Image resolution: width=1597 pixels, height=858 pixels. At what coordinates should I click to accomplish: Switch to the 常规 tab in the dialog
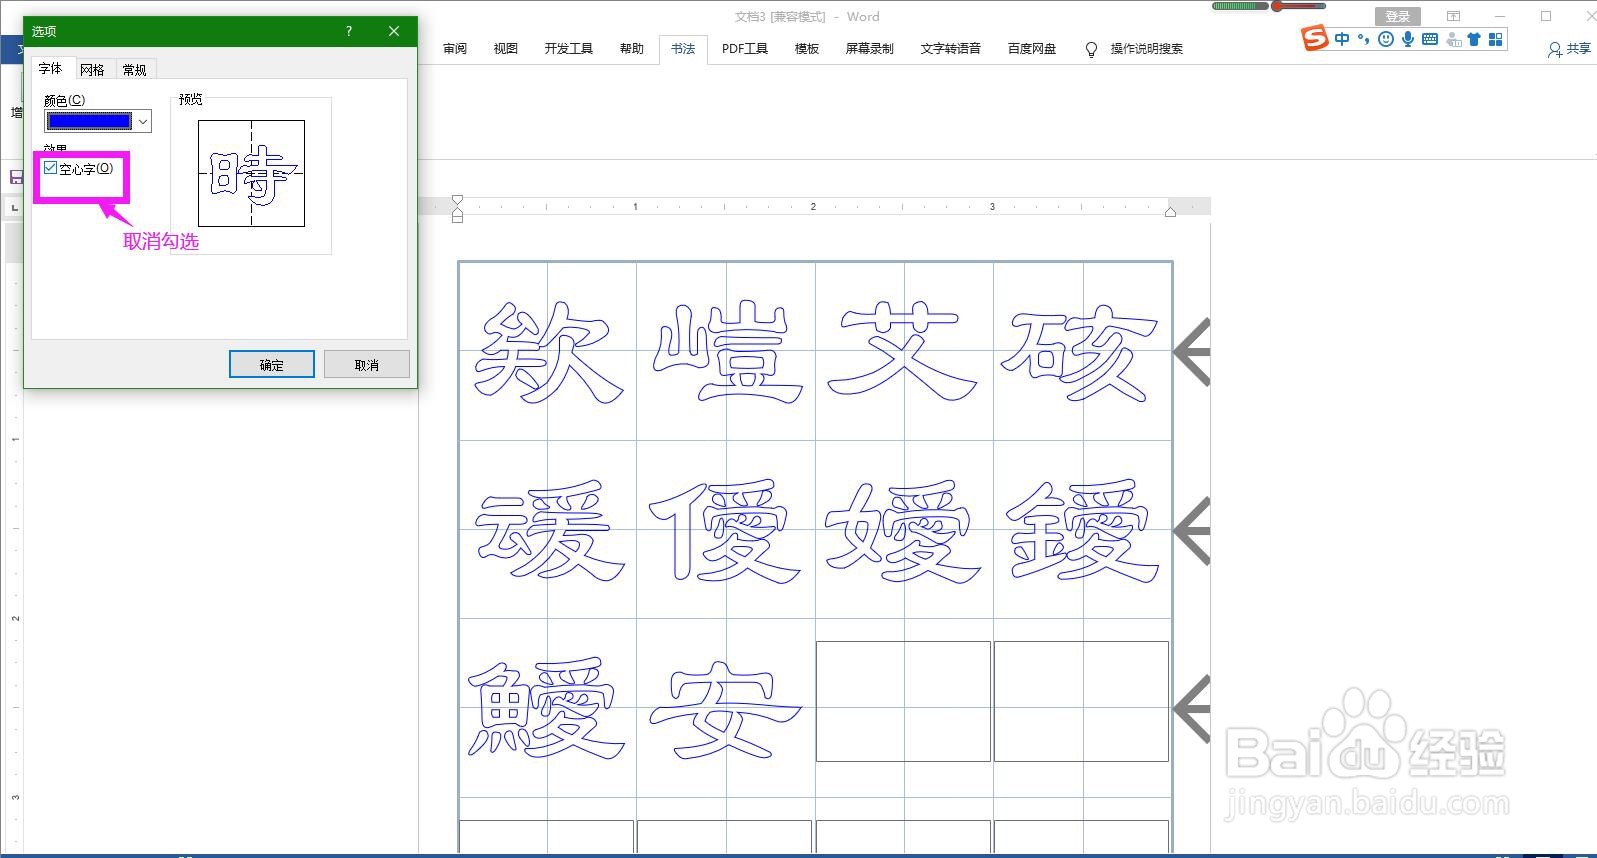coord(134,69)
